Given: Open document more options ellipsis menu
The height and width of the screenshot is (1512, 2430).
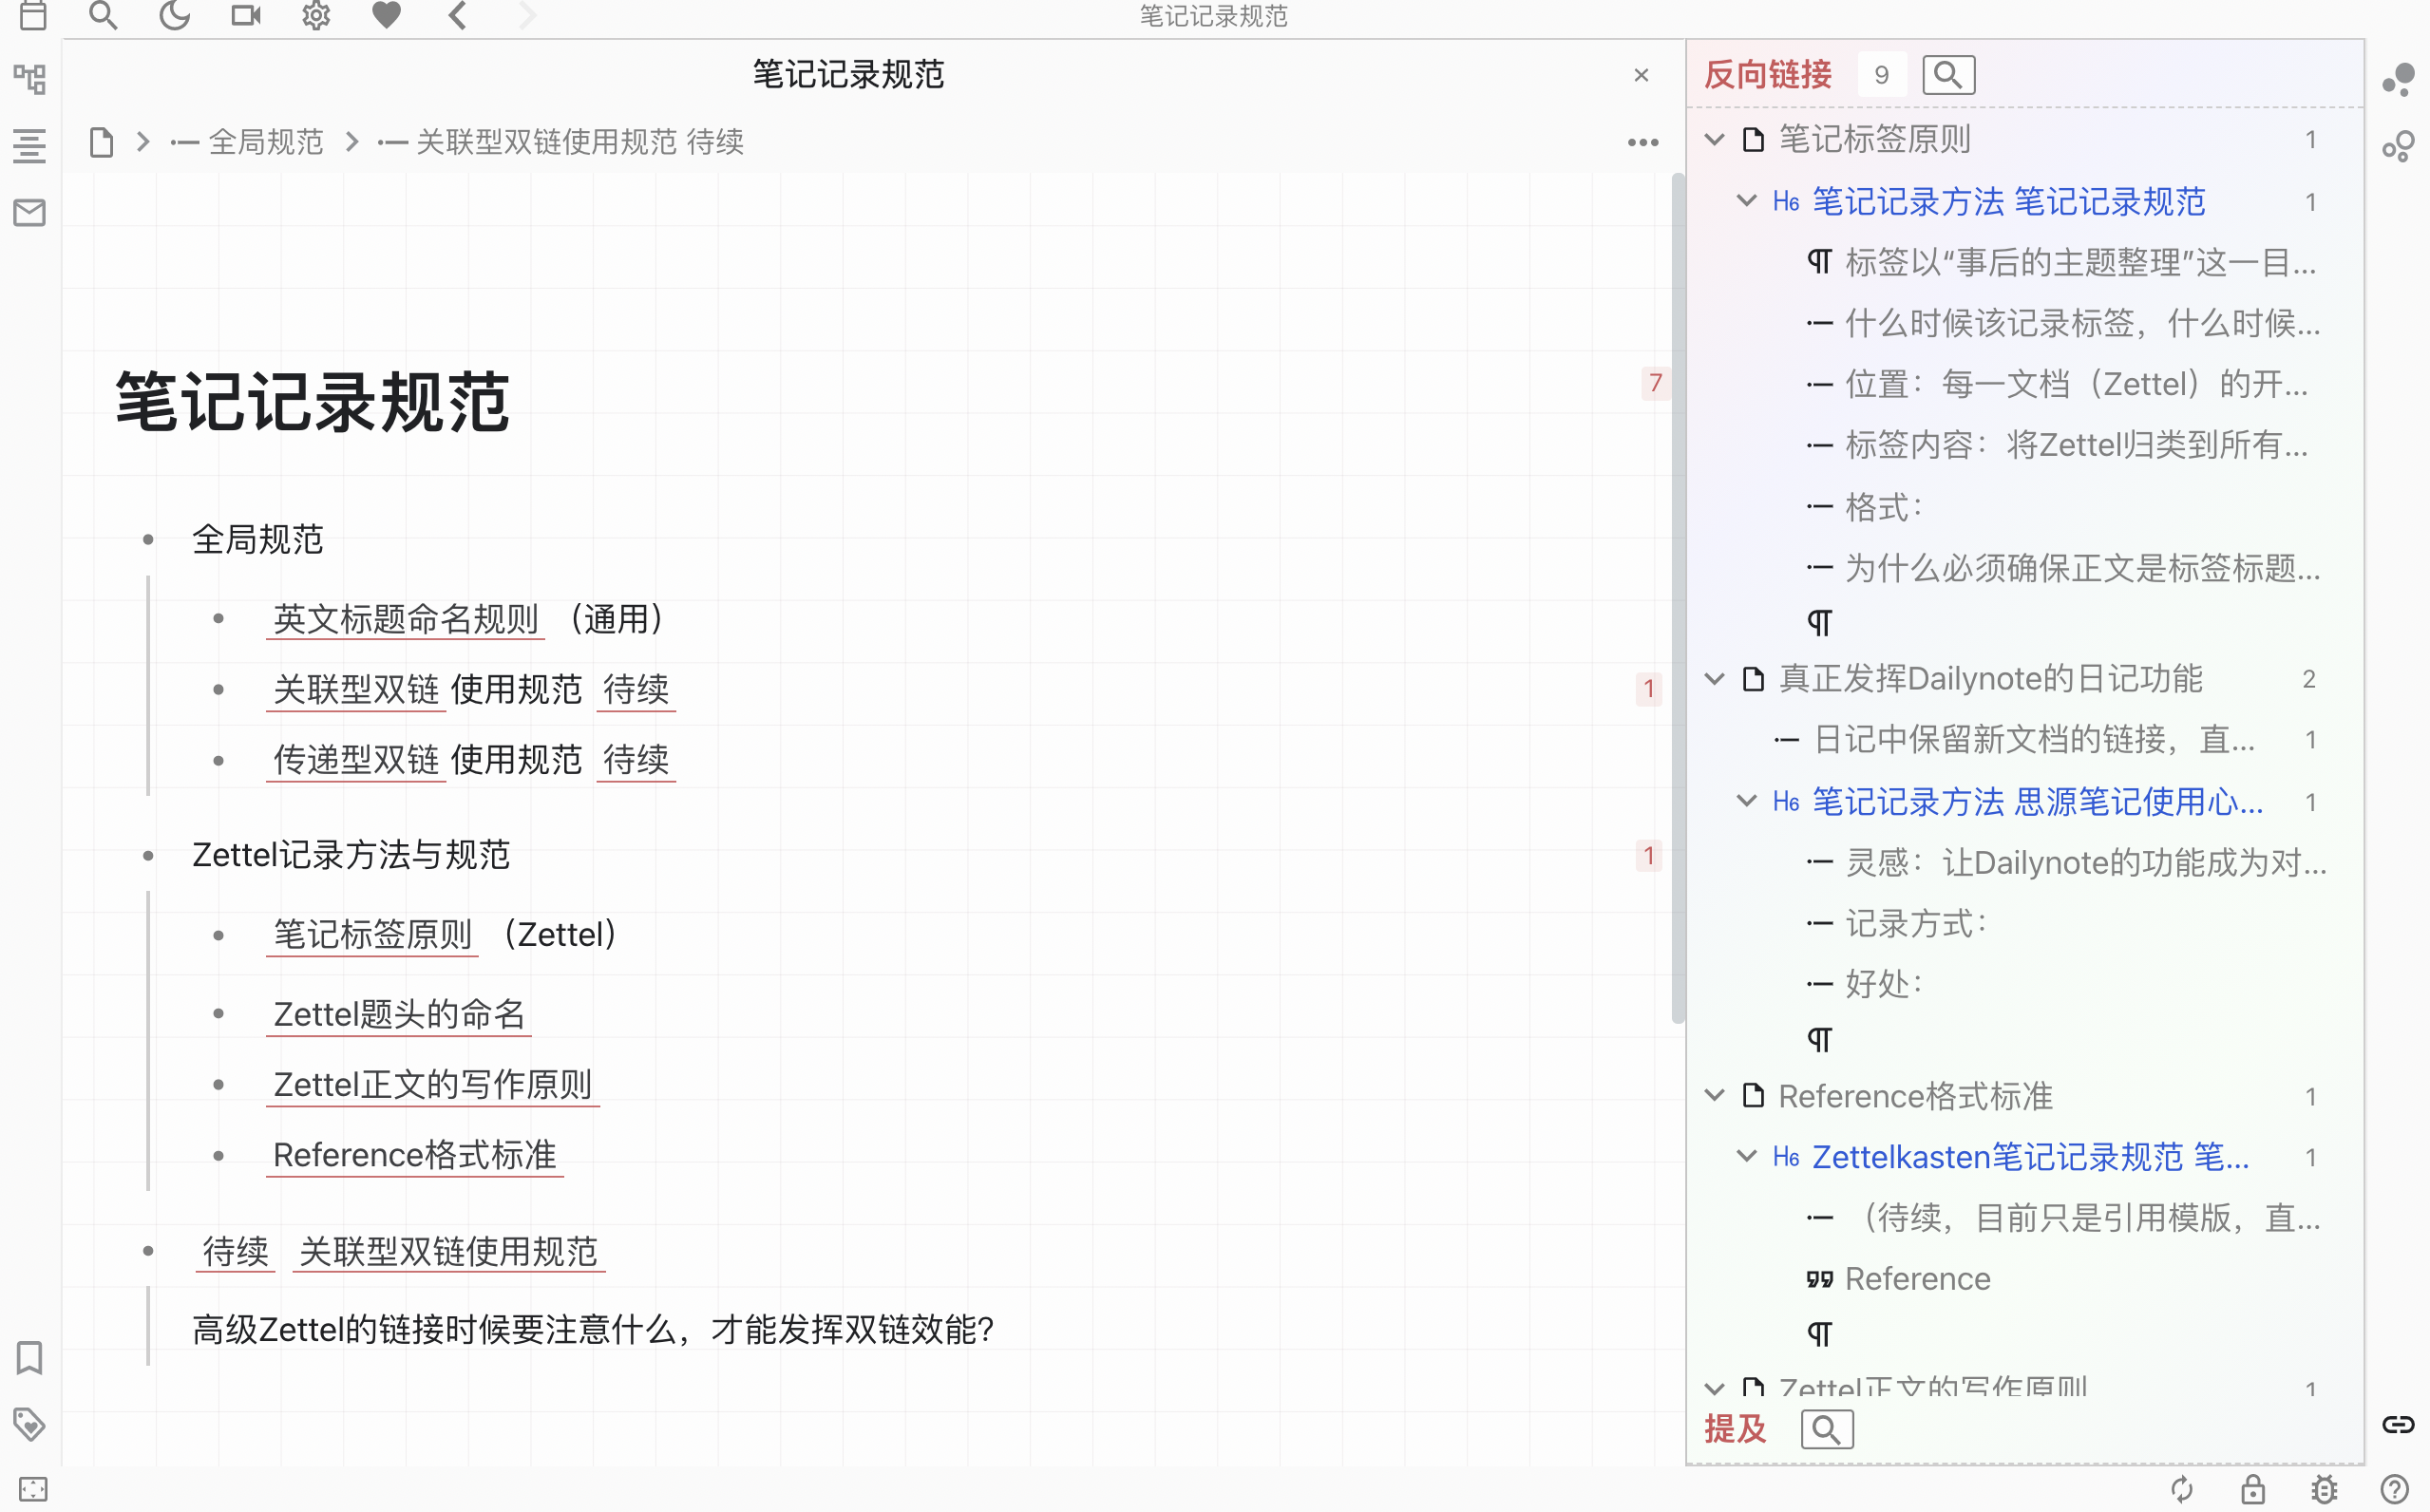Looking at the screenshot, I should tap(1642, 143).
